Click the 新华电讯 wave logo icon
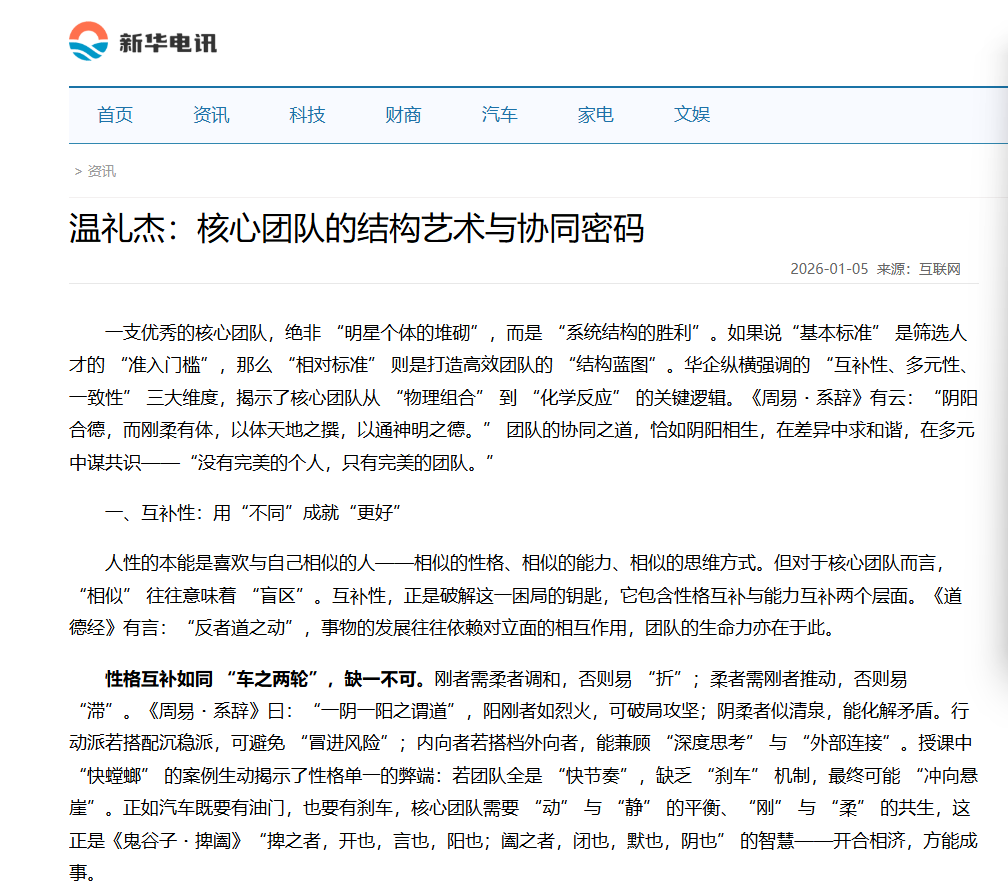The image size is (1008, 896). point(90,42)
